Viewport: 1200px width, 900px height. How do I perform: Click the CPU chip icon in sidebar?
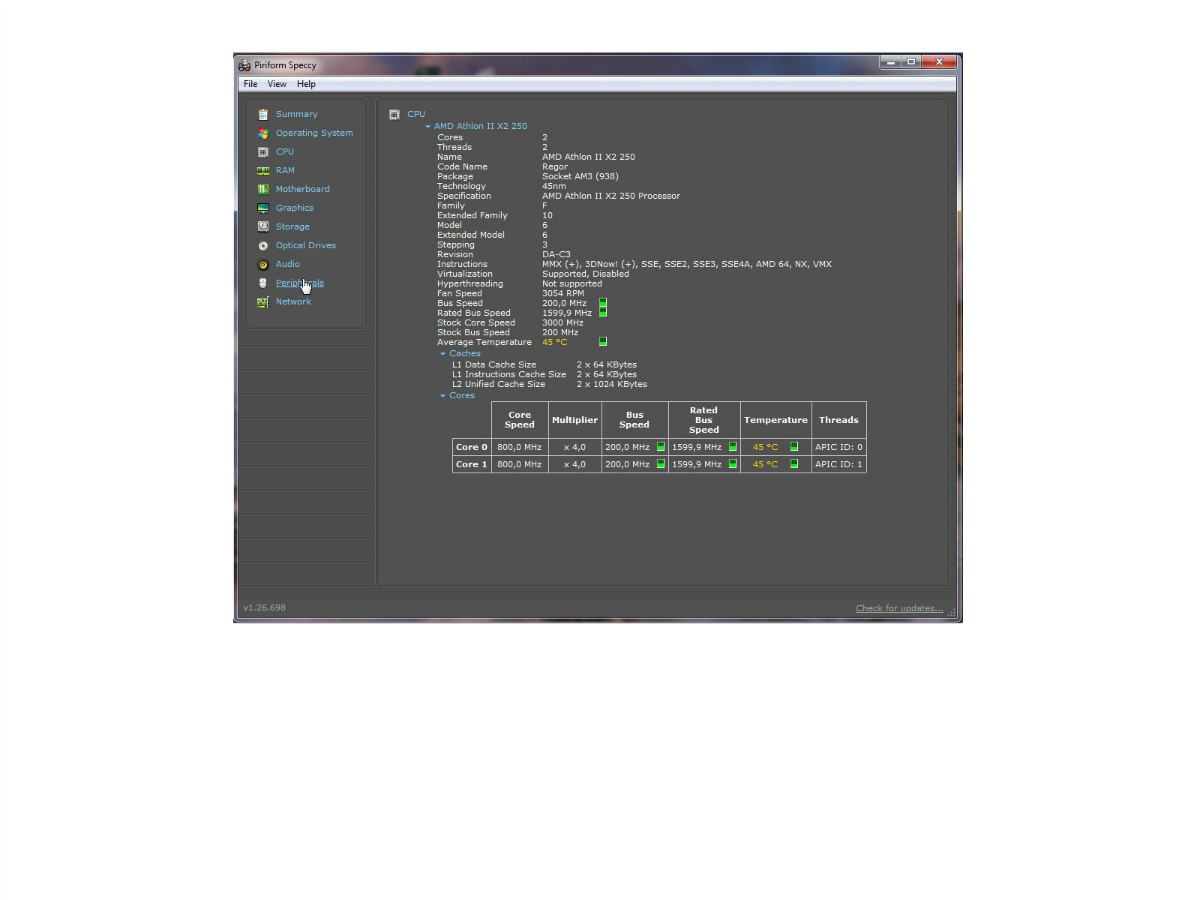coord(263,152)
